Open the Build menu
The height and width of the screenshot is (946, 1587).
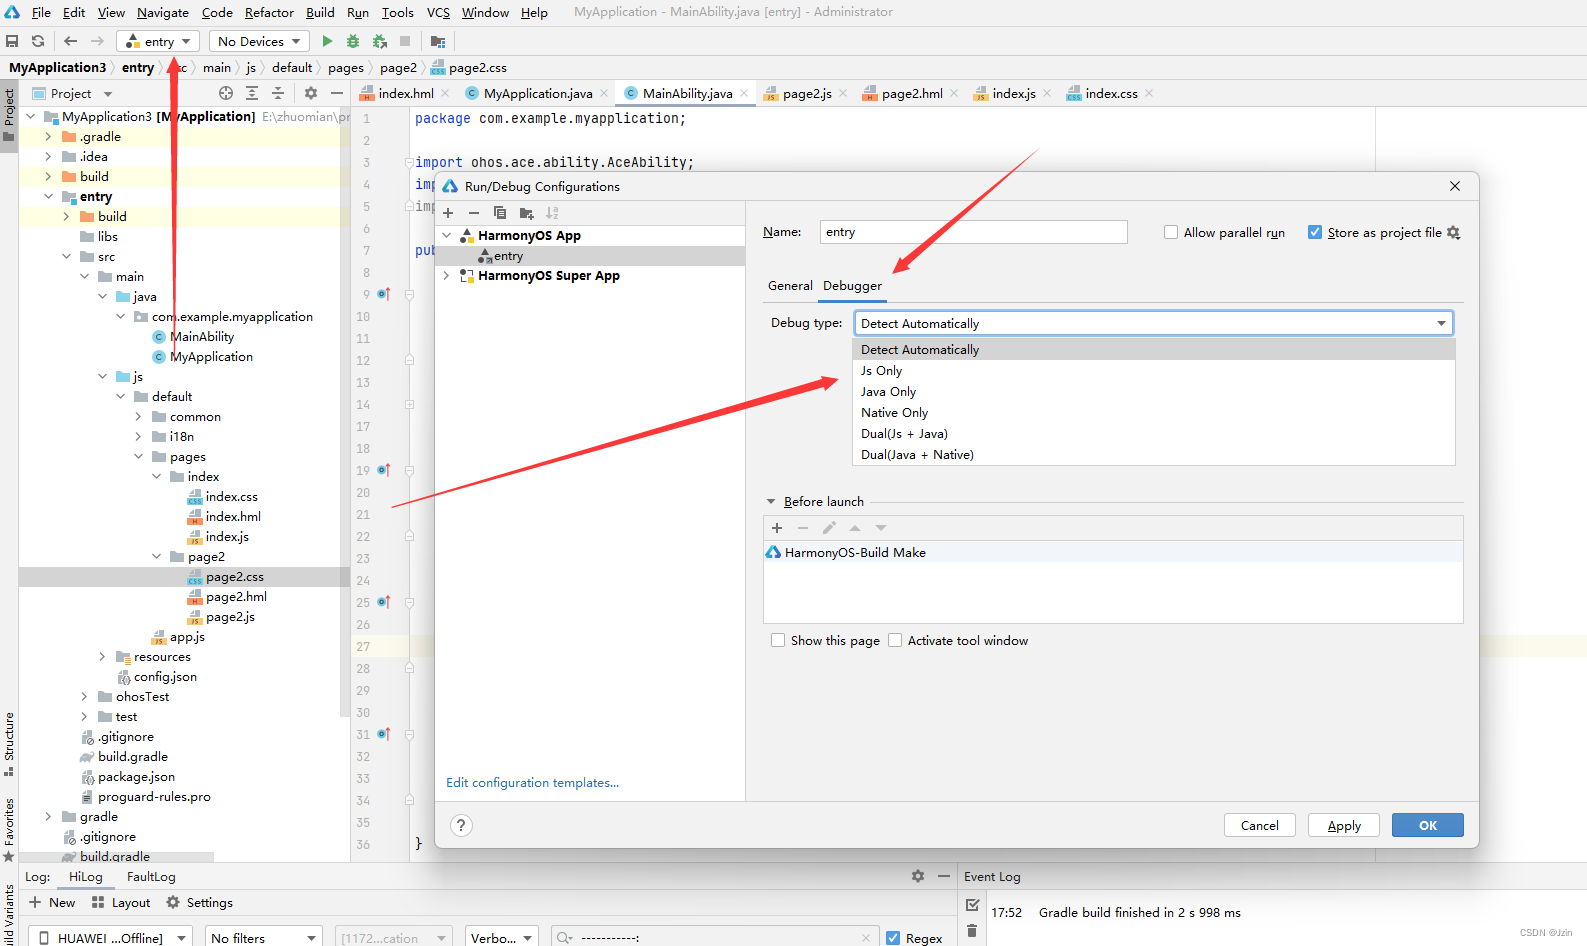(320, 12)
